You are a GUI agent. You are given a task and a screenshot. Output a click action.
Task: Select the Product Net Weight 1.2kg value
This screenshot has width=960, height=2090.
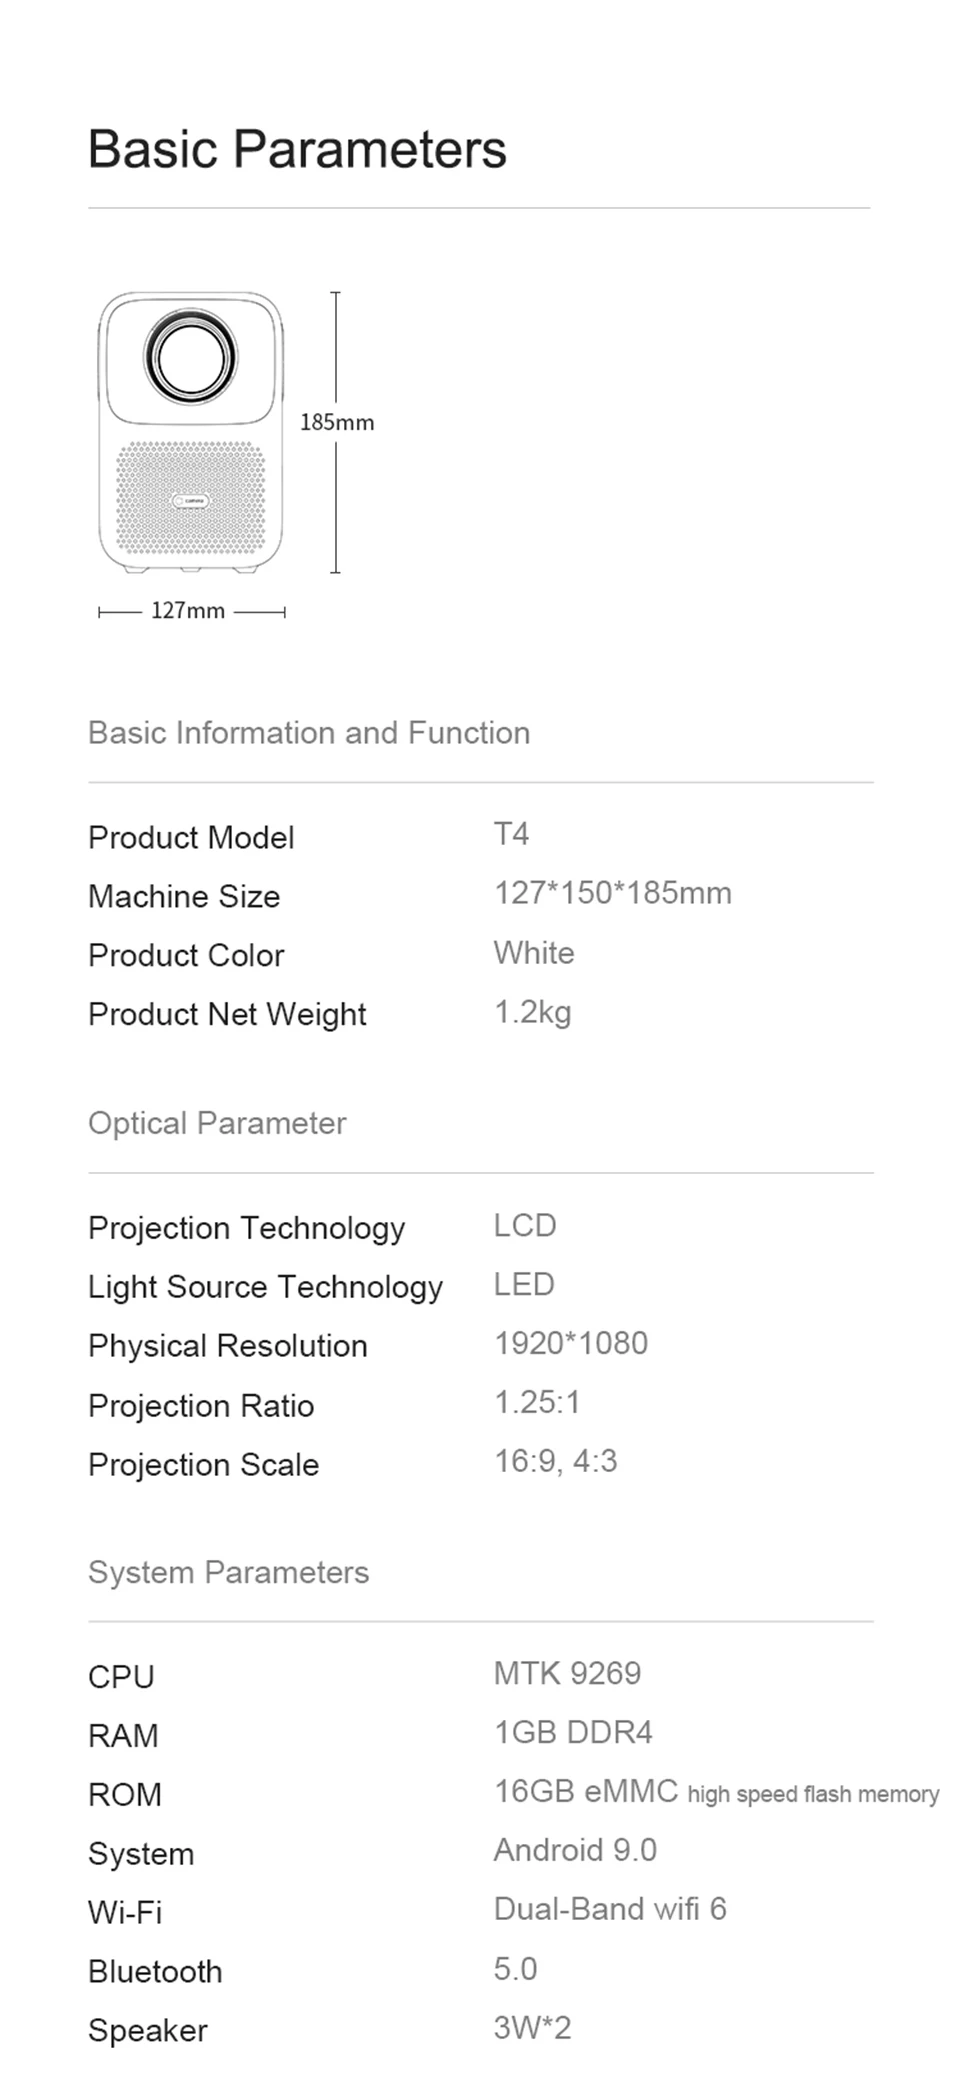click(533, 1012)
